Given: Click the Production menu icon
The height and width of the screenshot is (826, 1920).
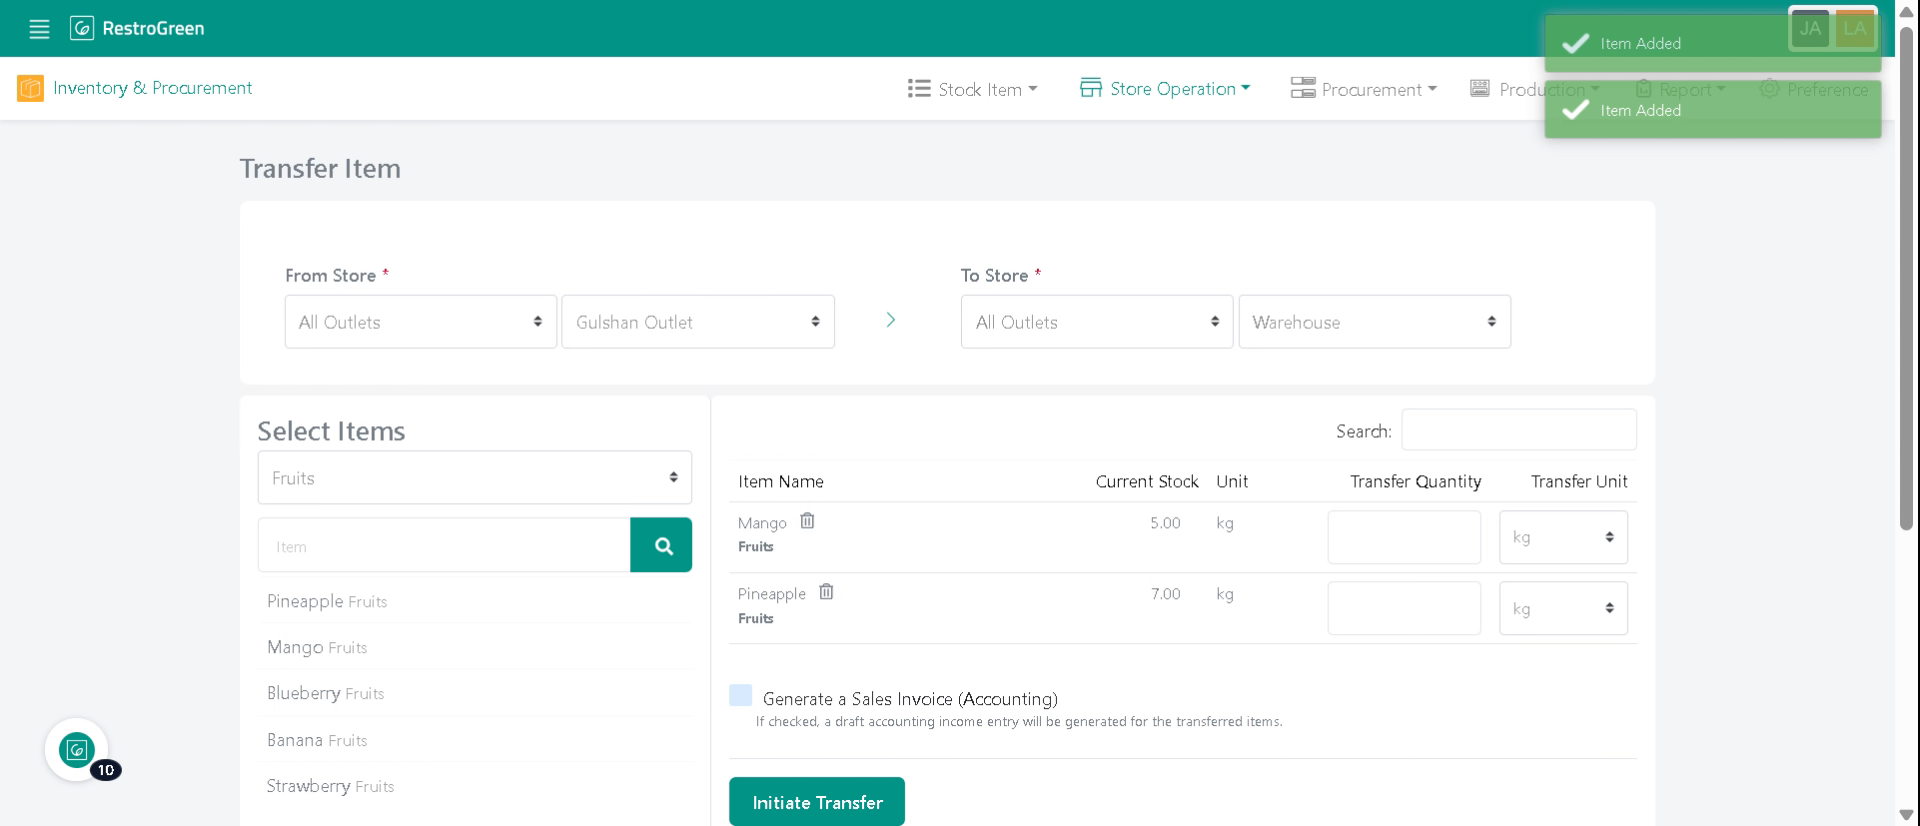Looking at the screenshot, I should [x=1480, y=88].
